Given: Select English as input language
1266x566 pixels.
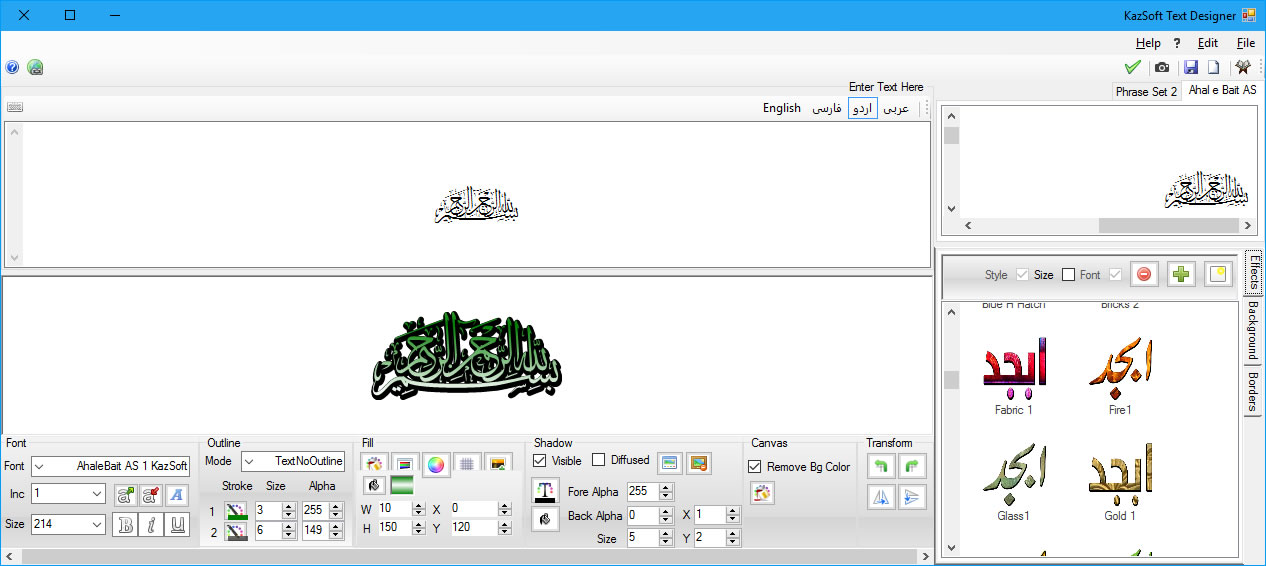Looking at the screenshot, I should coord(781,108).
